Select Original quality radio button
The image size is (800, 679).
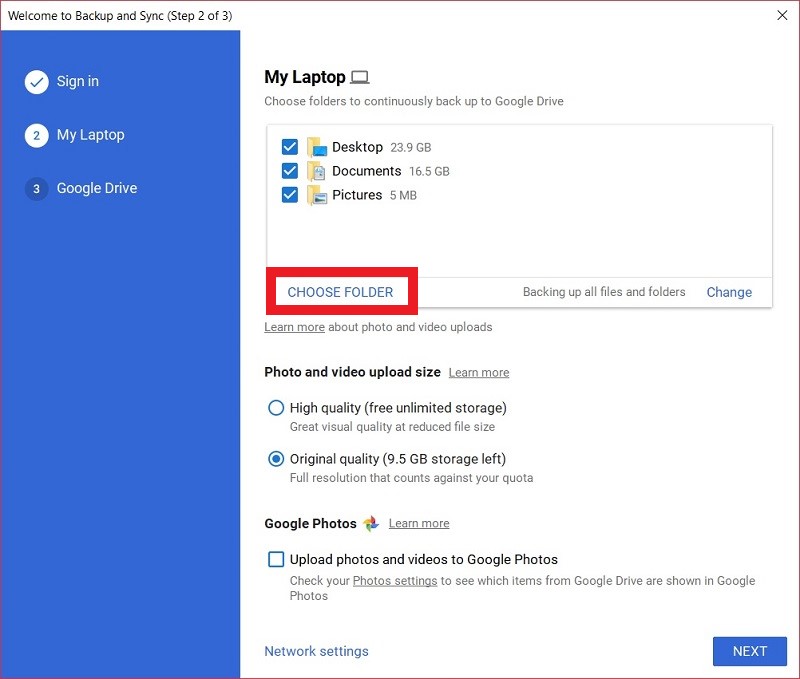[x=276, y=459]
